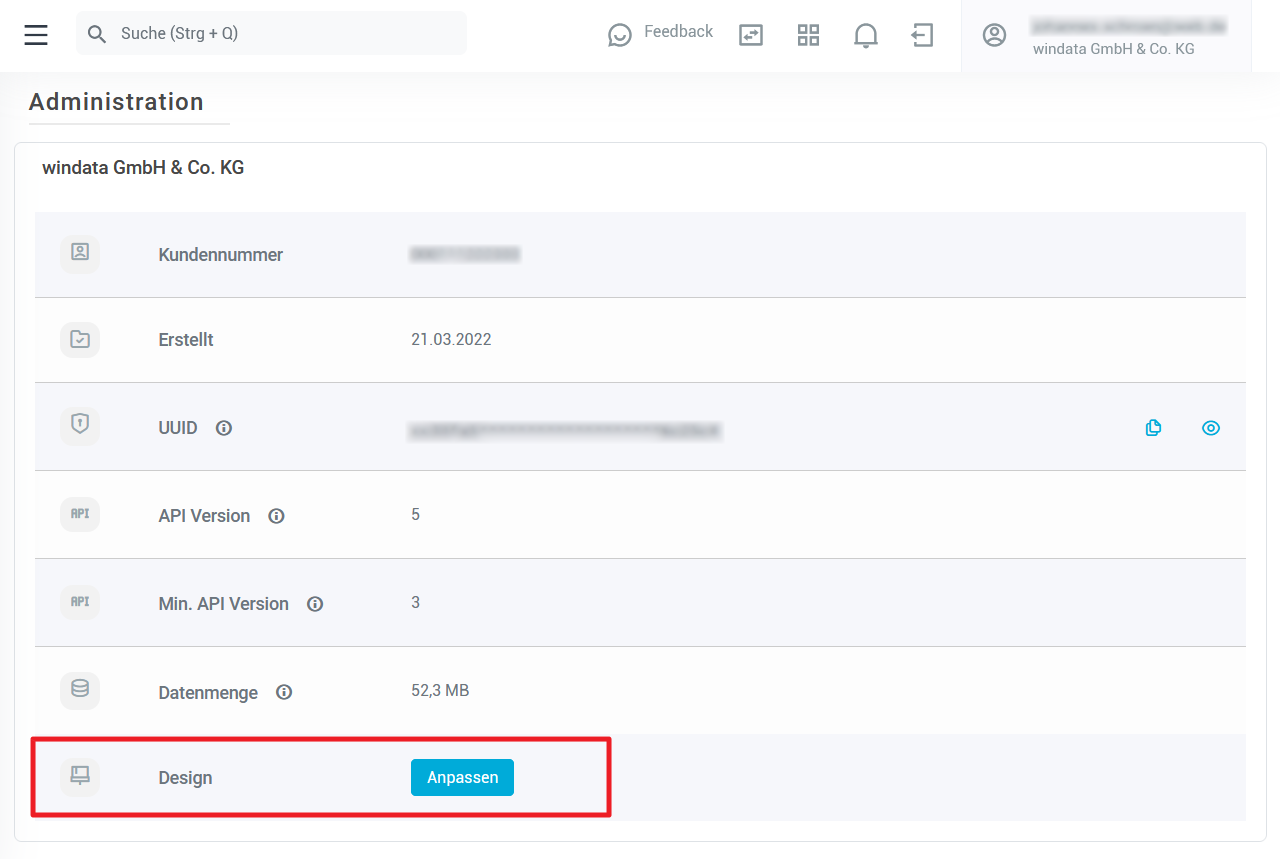Image resolution: width=1280 pixels, height=859 pixels.
Task: Show info for API Version
Action: click(276, 516)
